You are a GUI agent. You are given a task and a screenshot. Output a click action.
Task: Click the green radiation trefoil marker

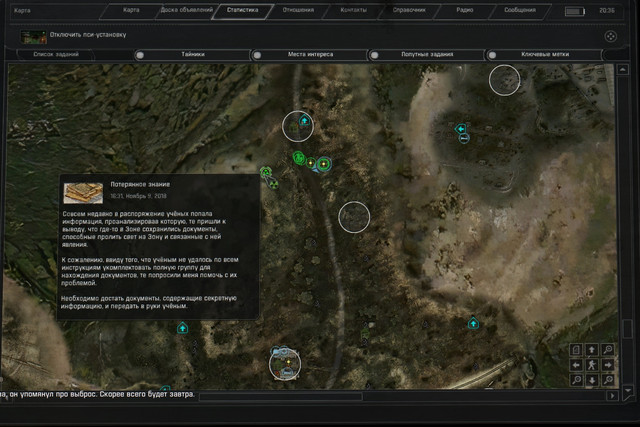(273, 185)
